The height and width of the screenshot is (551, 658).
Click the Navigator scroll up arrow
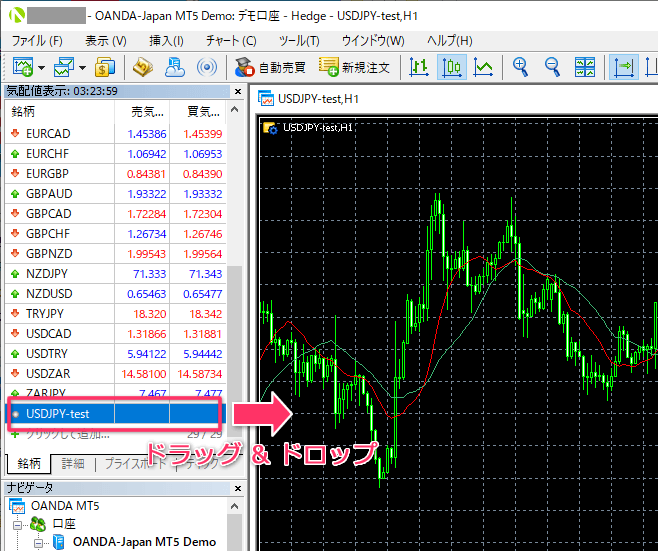pos(235,506)
